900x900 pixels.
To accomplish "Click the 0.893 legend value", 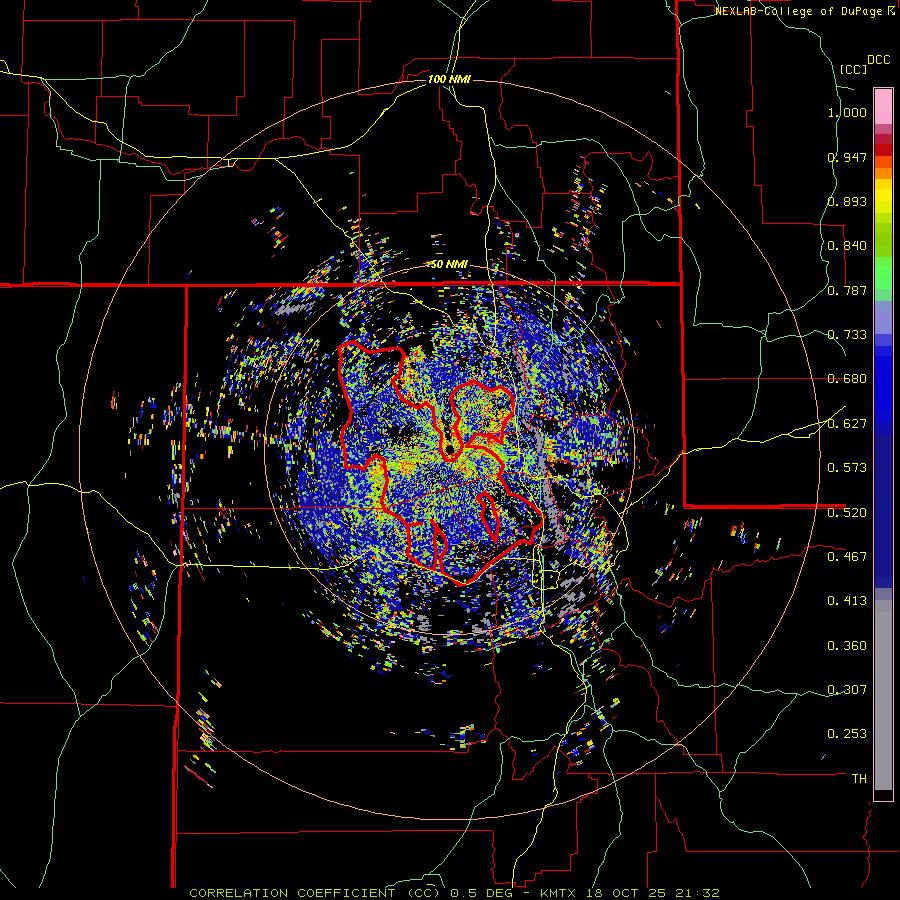I will point(847,201).
